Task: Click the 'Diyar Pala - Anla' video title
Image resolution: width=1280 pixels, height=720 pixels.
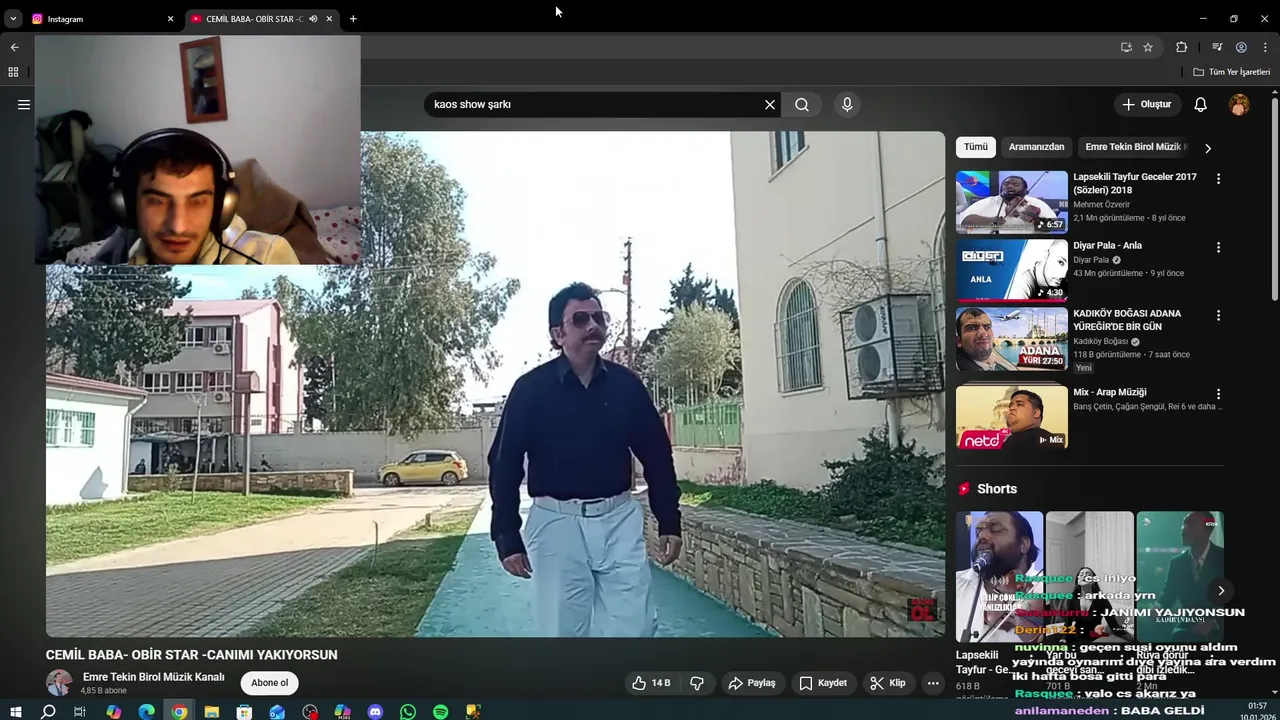Action: pos(1107,245)
